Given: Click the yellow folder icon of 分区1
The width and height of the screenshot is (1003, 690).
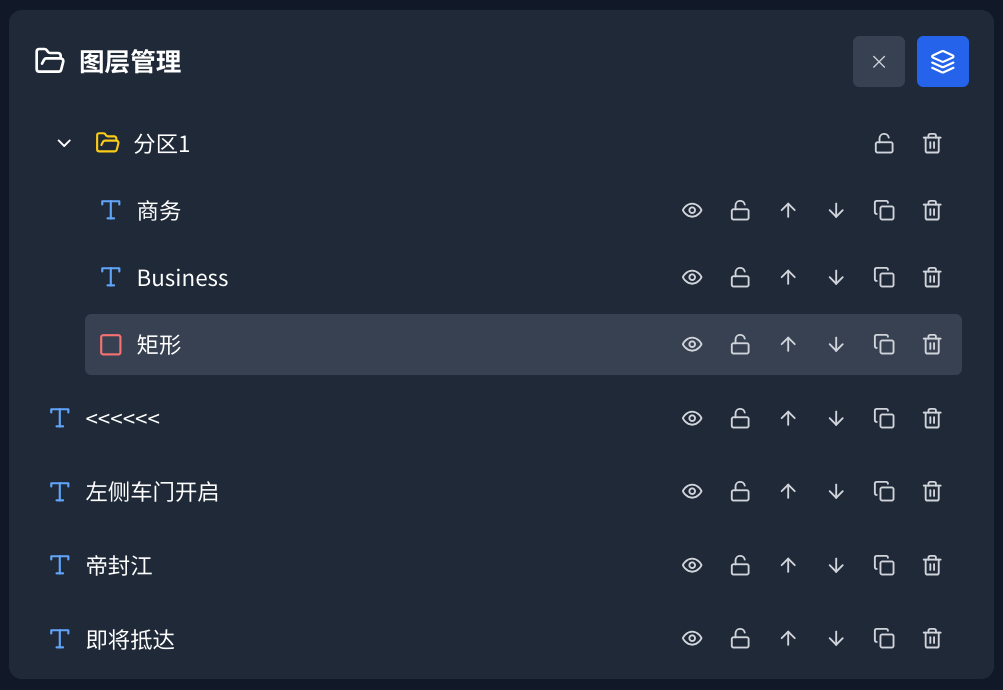Looking at the screenshot, I should point(106,143).
